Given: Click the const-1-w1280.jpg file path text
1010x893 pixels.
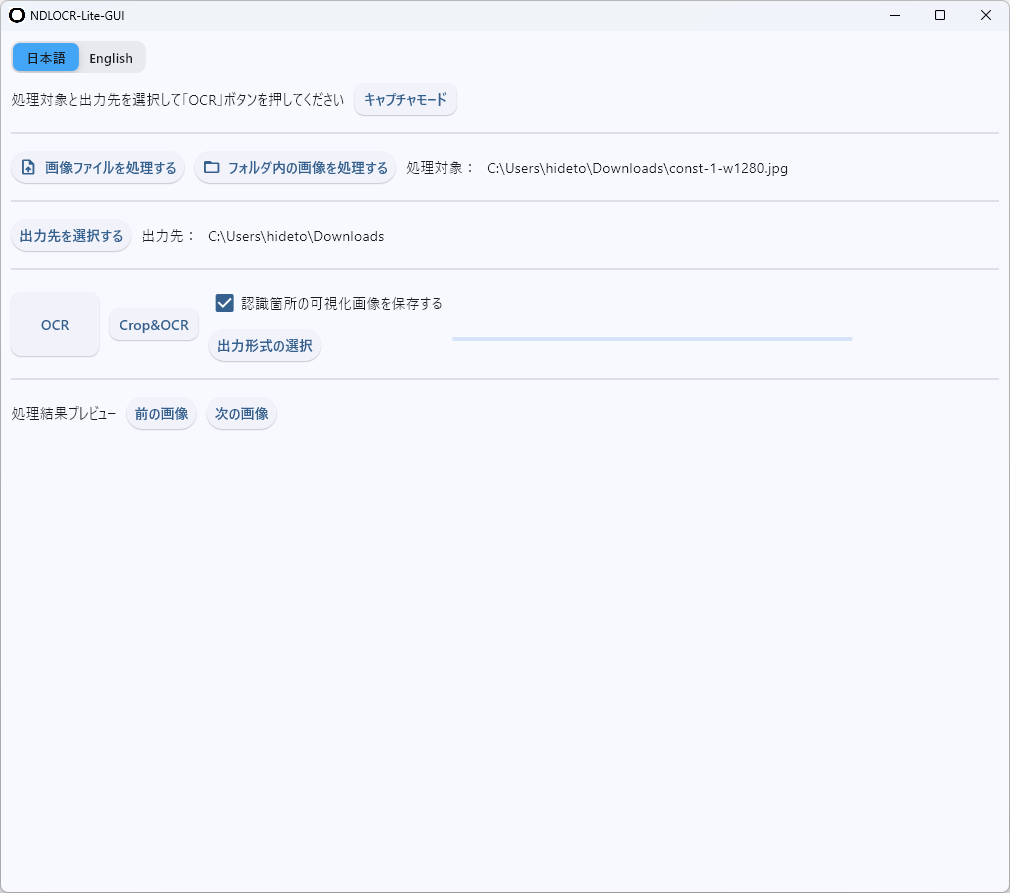Looking at the screenshot, I should coord(636,168).
